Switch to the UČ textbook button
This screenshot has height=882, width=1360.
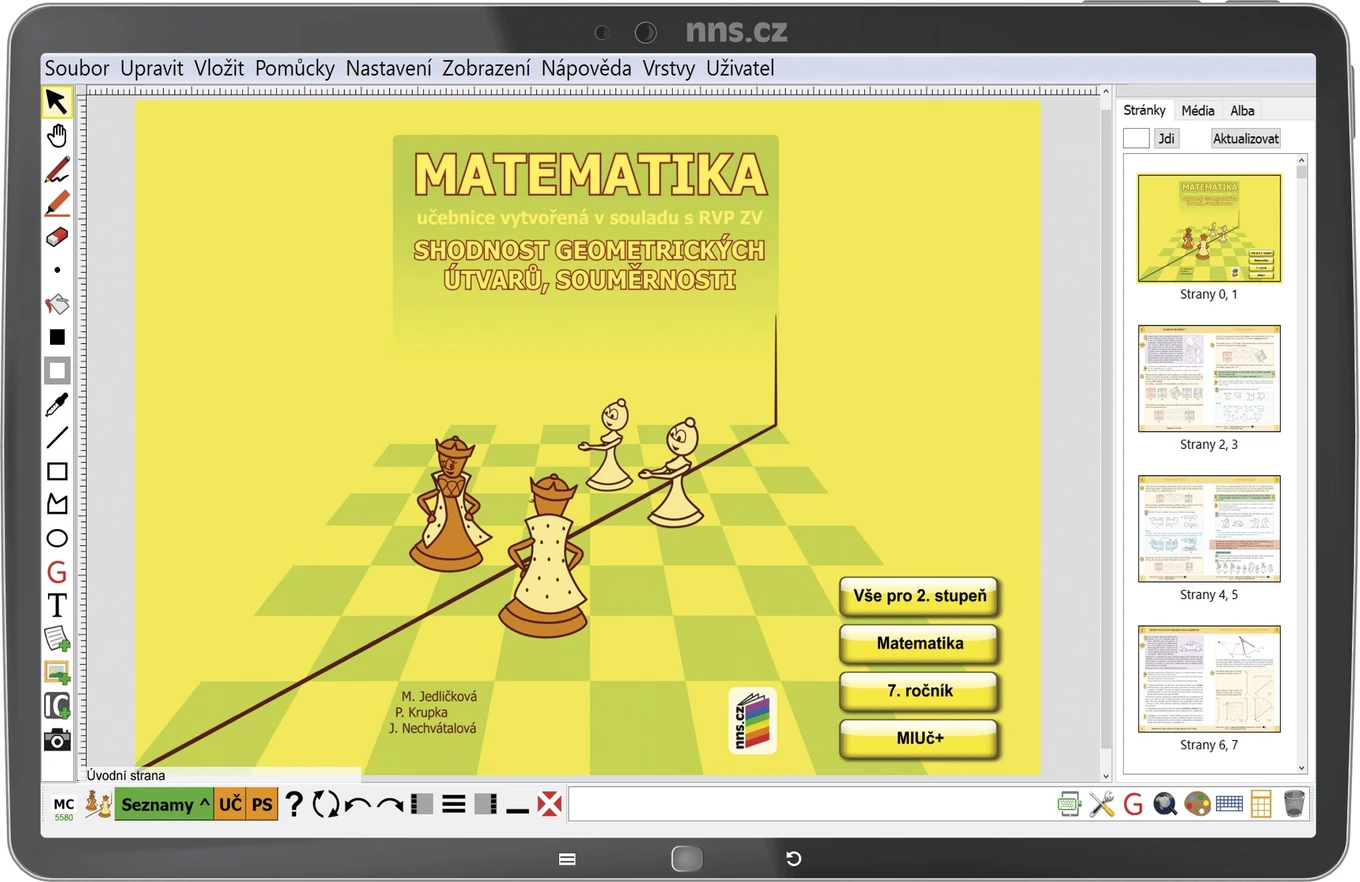coord(230,804)
